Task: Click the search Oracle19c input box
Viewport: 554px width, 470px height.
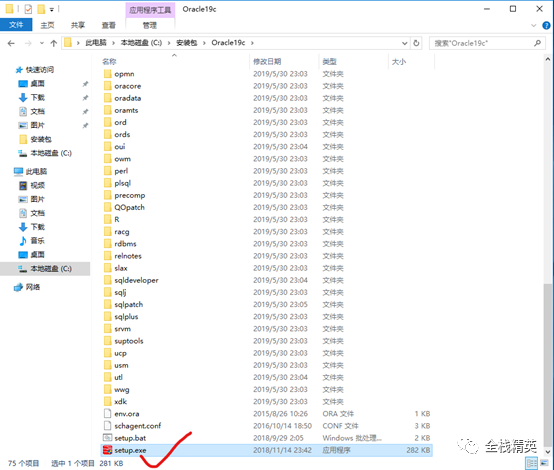Action: pos(482,43)
